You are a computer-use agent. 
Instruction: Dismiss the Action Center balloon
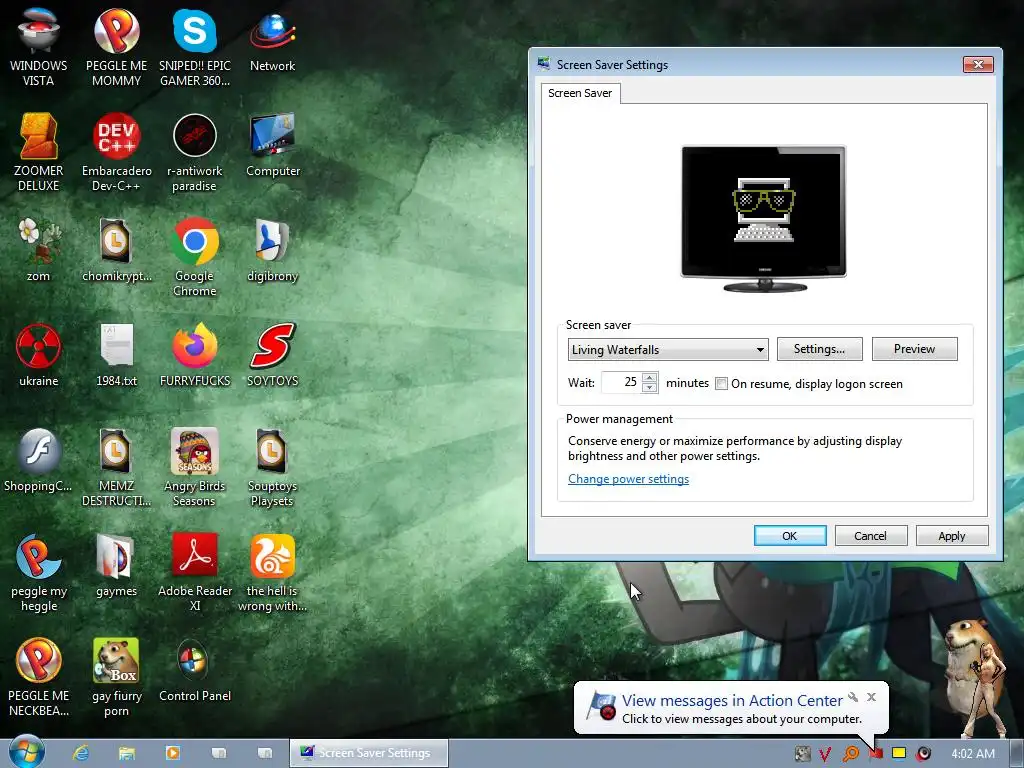[x=871, y=697]
